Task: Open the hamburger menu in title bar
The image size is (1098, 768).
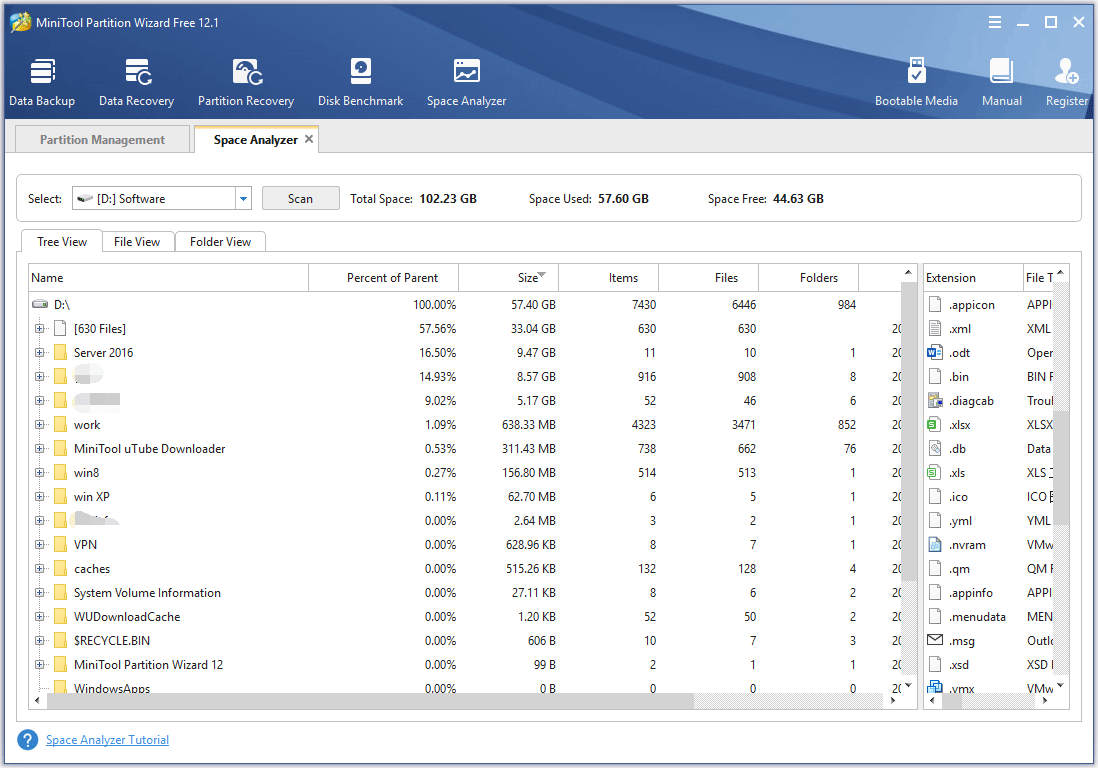Action: 994,22
